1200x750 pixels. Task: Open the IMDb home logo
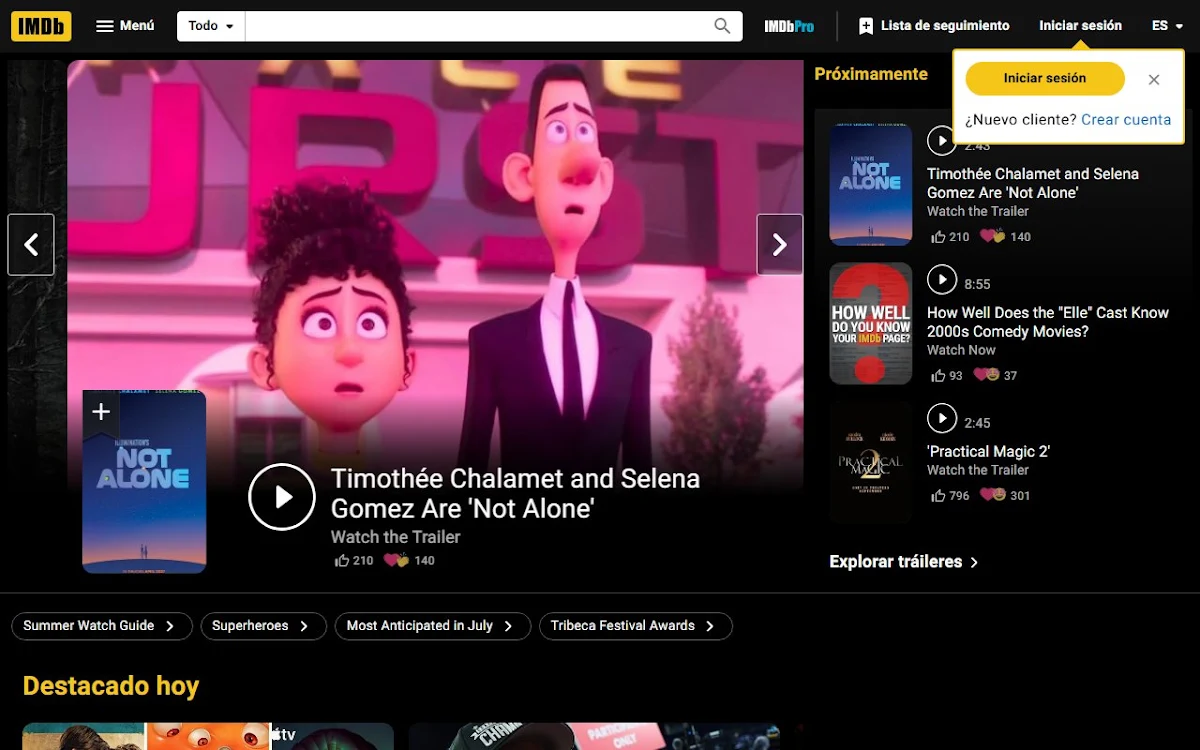click(41, 26)
